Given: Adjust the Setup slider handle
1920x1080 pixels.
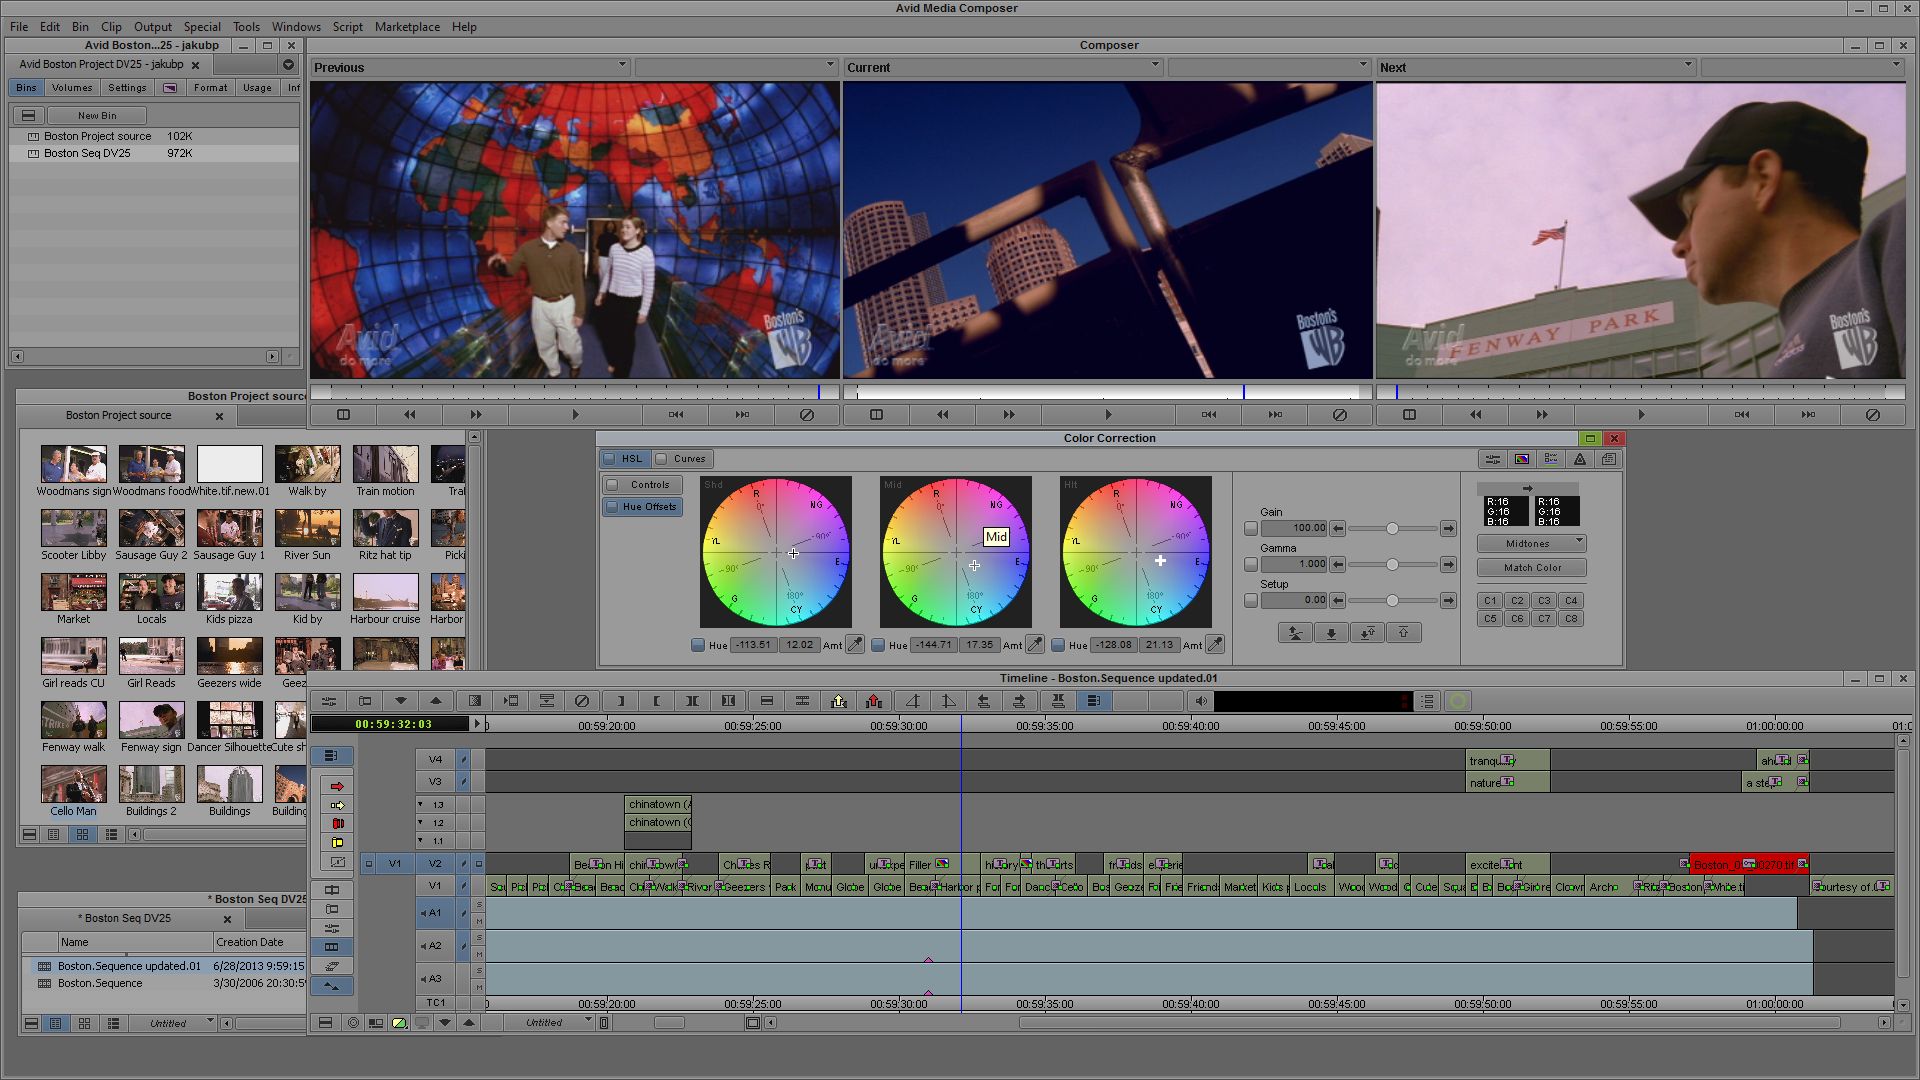Looking at the screenshot, I should (1392, 601).
